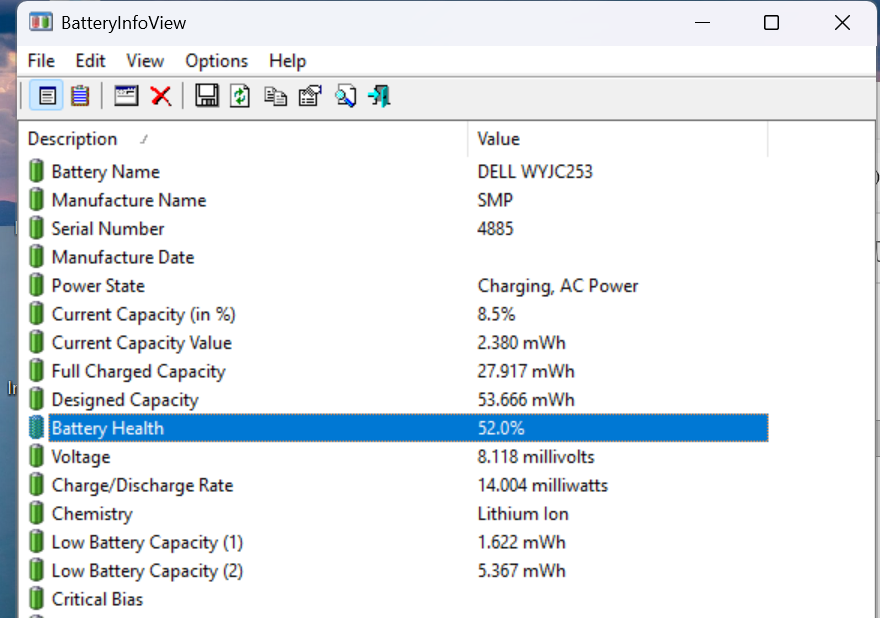The image size is (880, 618).
Task: Select the Current Capacity Value row label
Action: click(x=141, y=342)
